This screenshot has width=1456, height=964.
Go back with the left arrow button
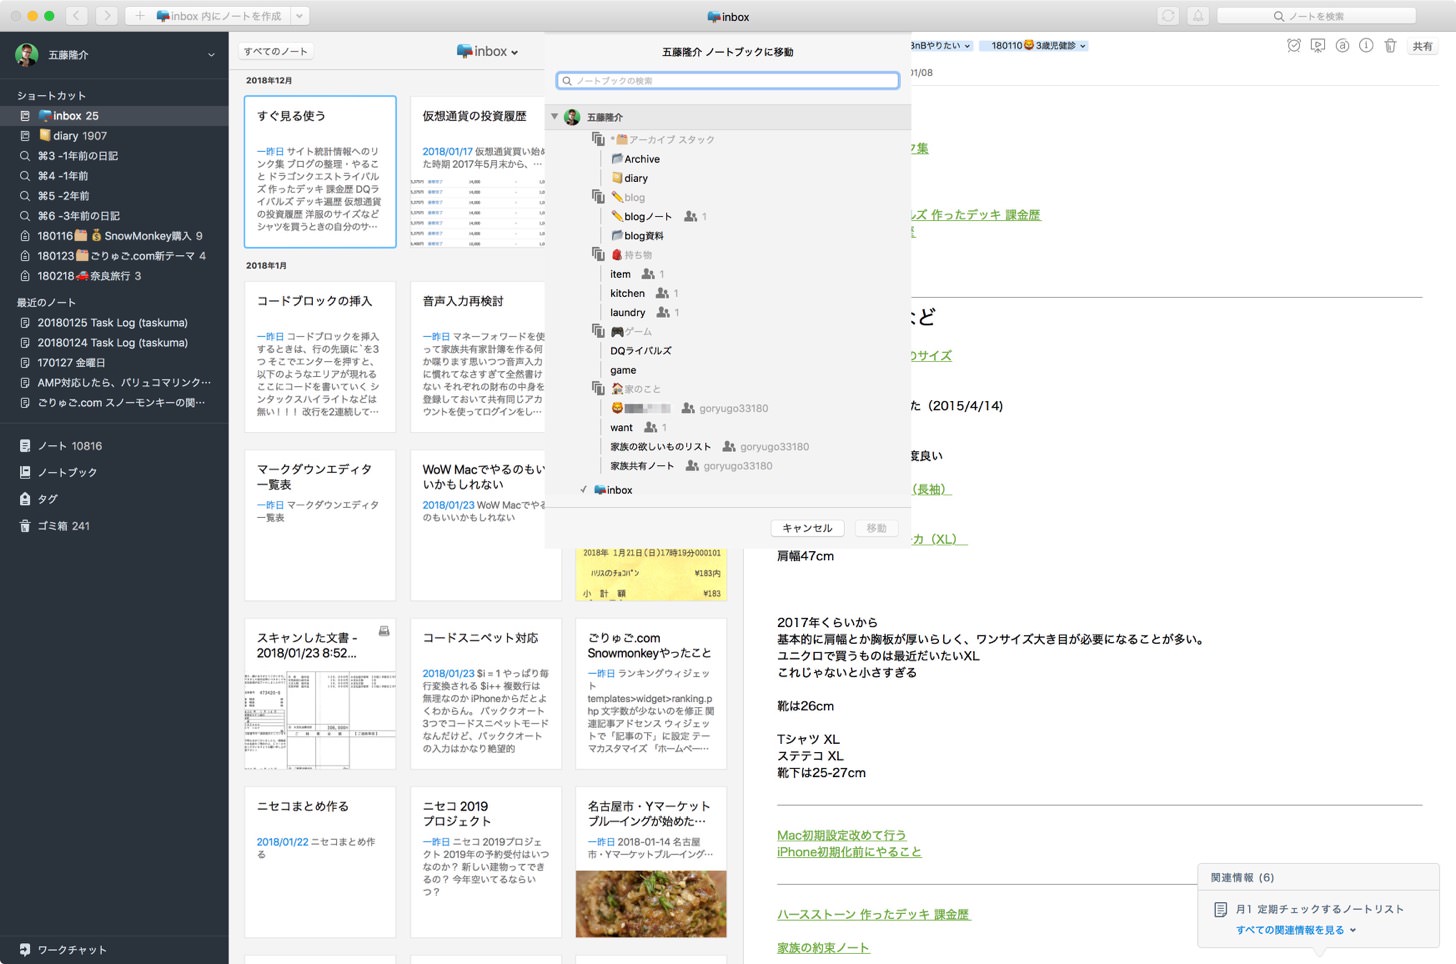pyautogui.click(x=77, y=16)
